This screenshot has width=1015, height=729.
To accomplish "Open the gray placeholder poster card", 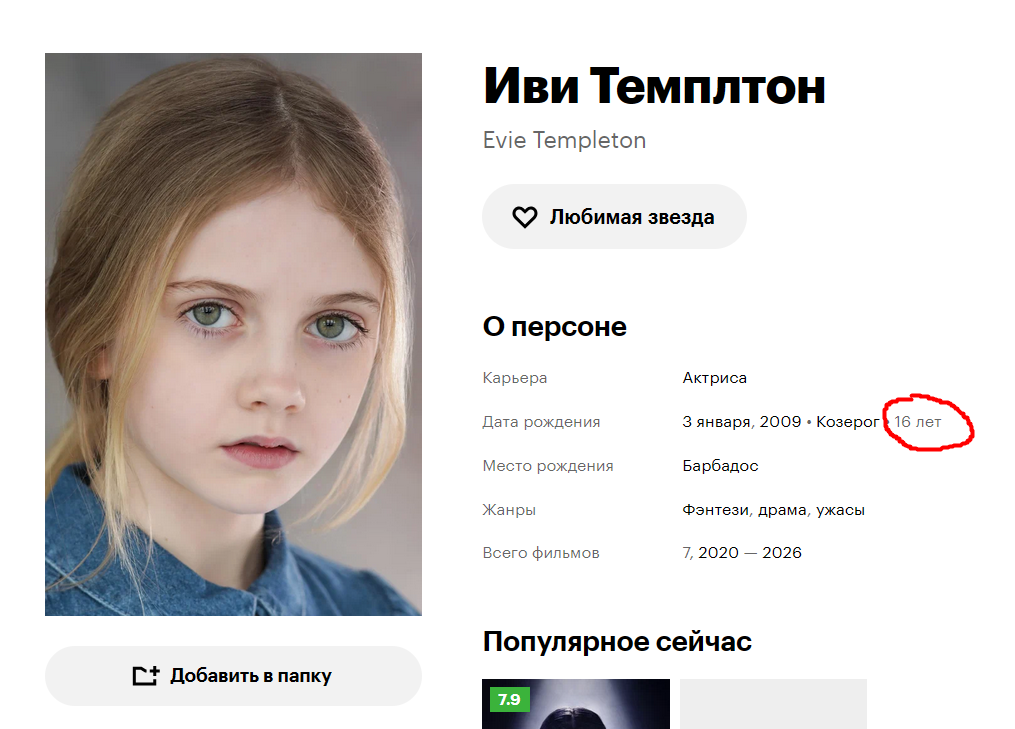I will pyautogui.click(x=773, y=704).
